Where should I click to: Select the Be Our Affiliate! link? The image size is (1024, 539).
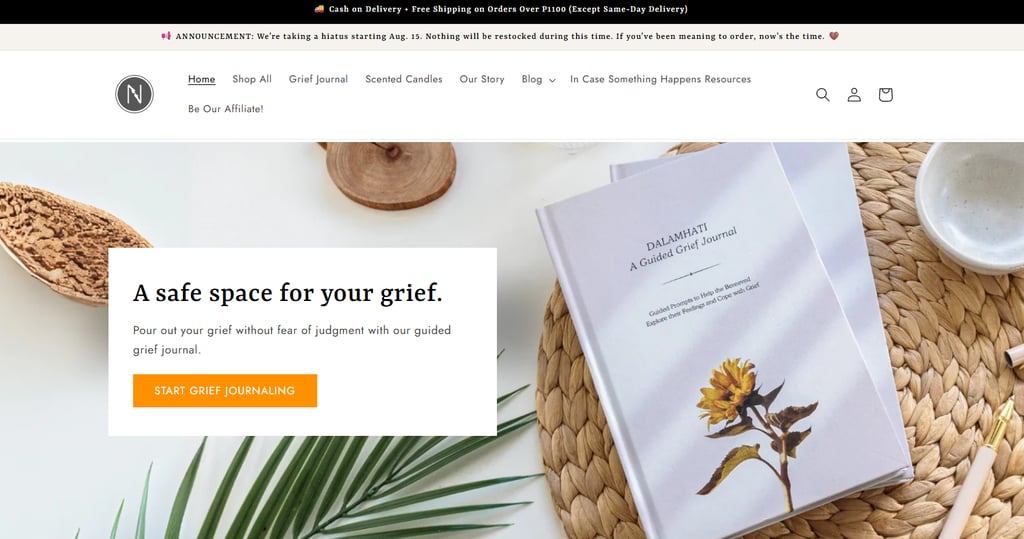click(x=226, y=108)
